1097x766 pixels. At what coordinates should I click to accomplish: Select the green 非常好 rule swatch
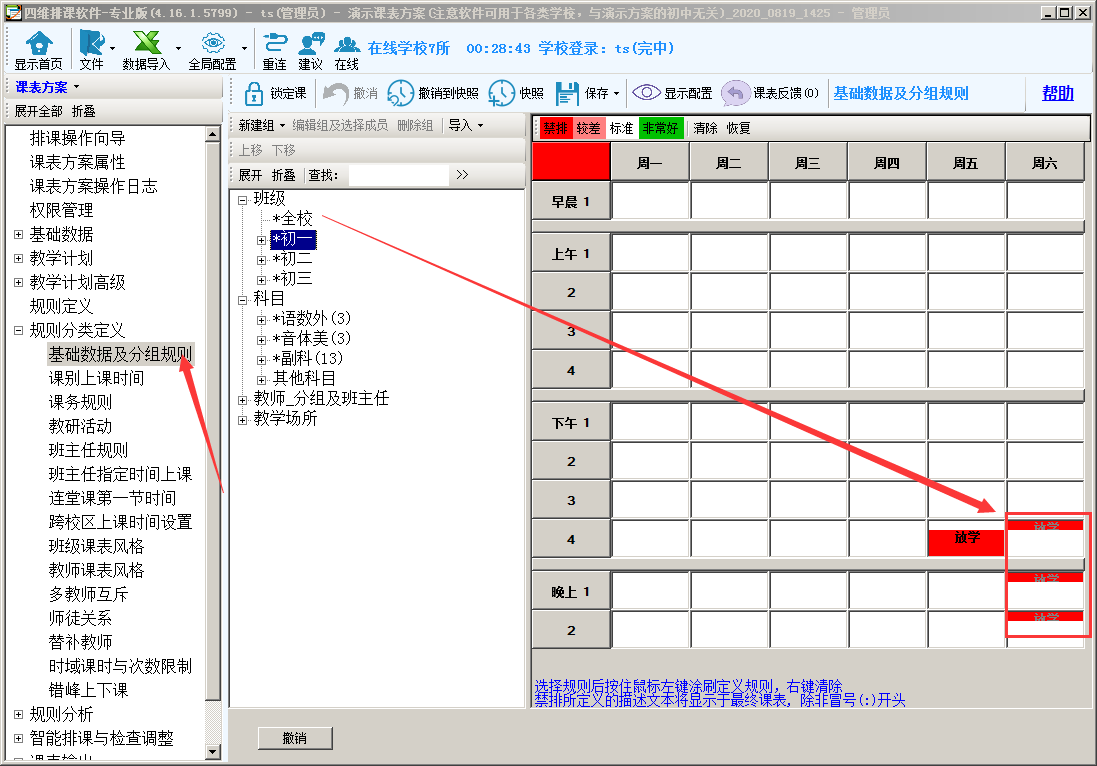(x=660, y=128)
